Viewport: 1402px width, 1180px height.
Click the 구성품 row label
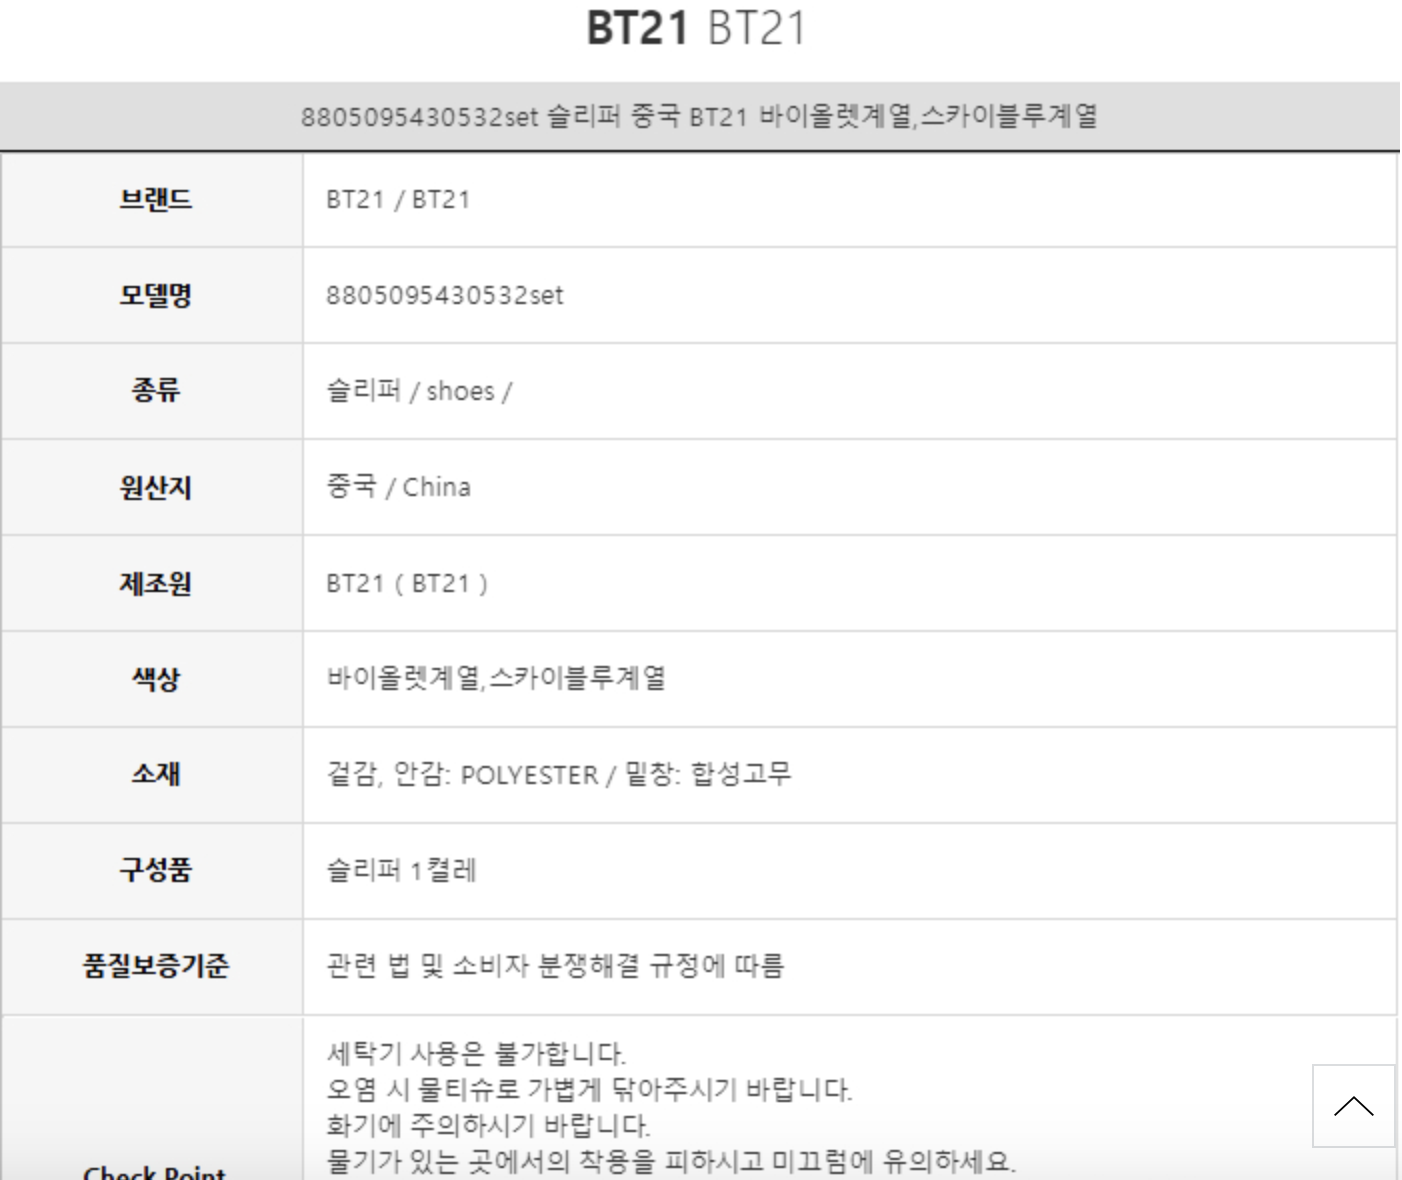click(155, 869)
